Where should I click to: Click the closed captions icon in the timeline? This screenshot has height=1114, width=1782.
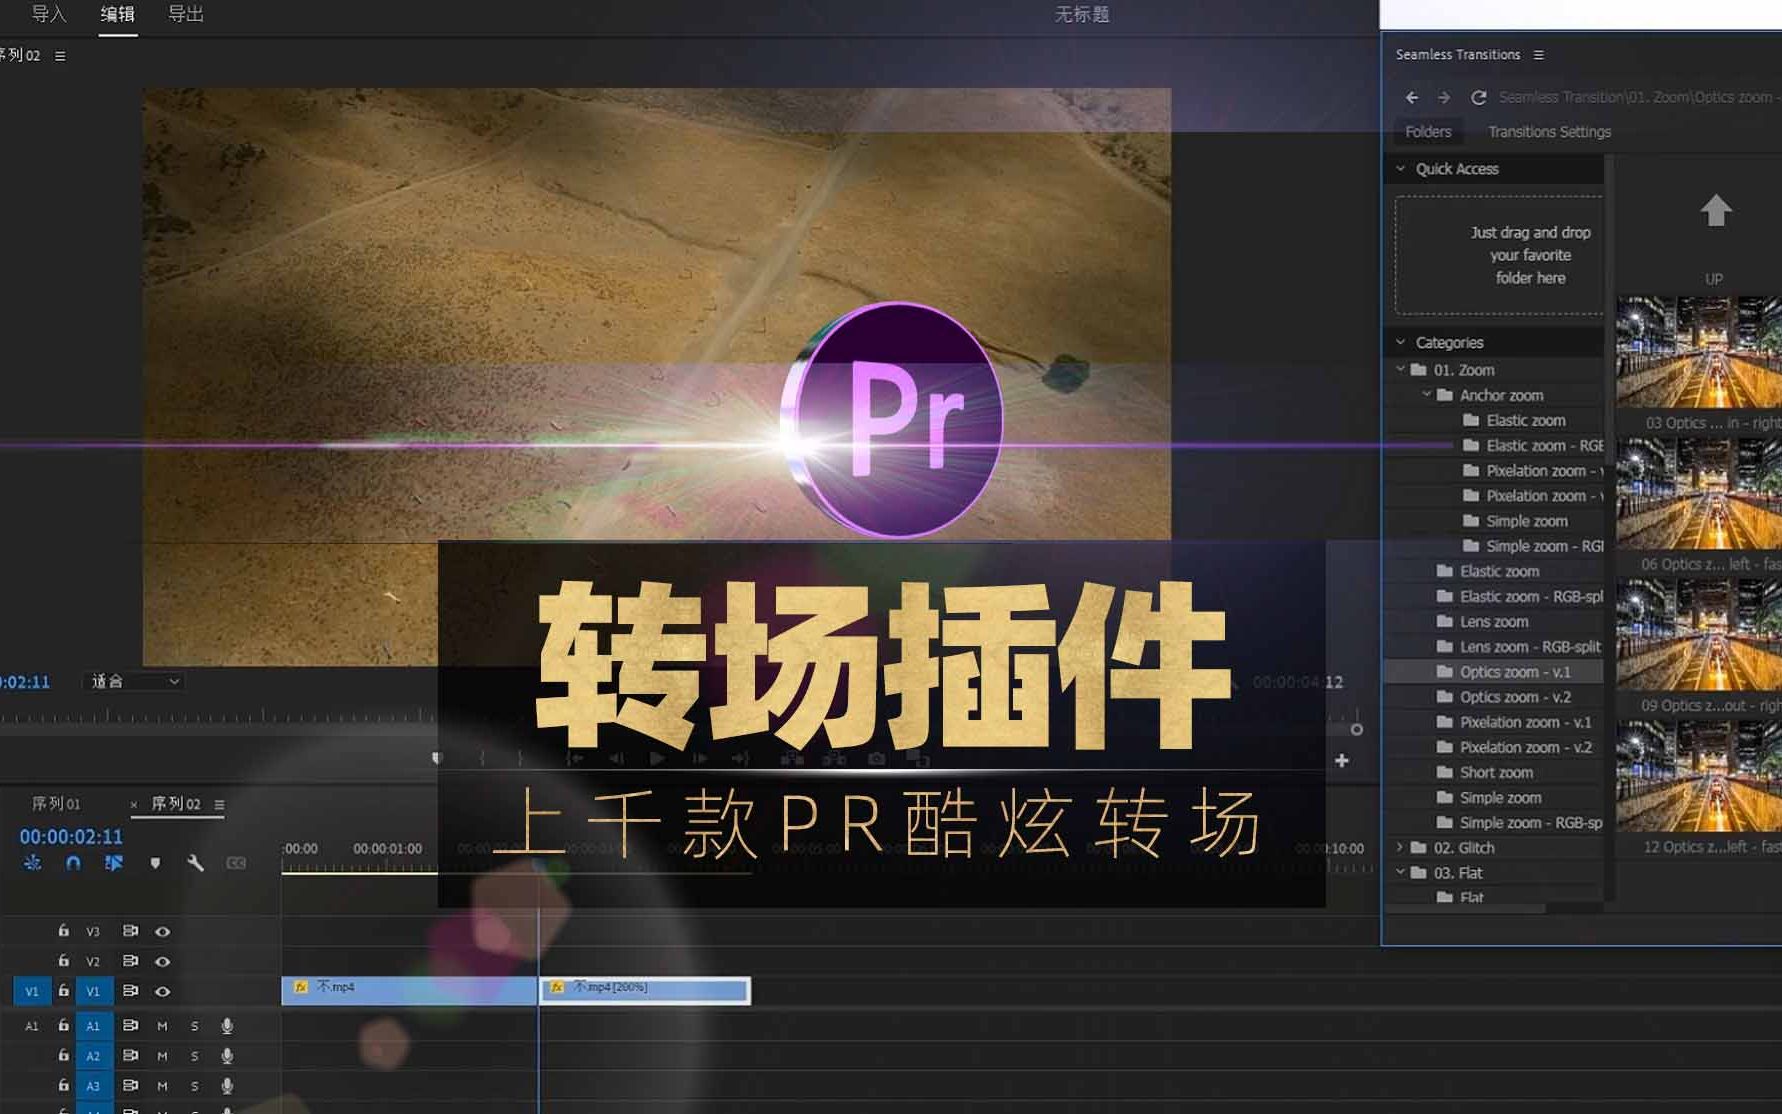(234, 863)
